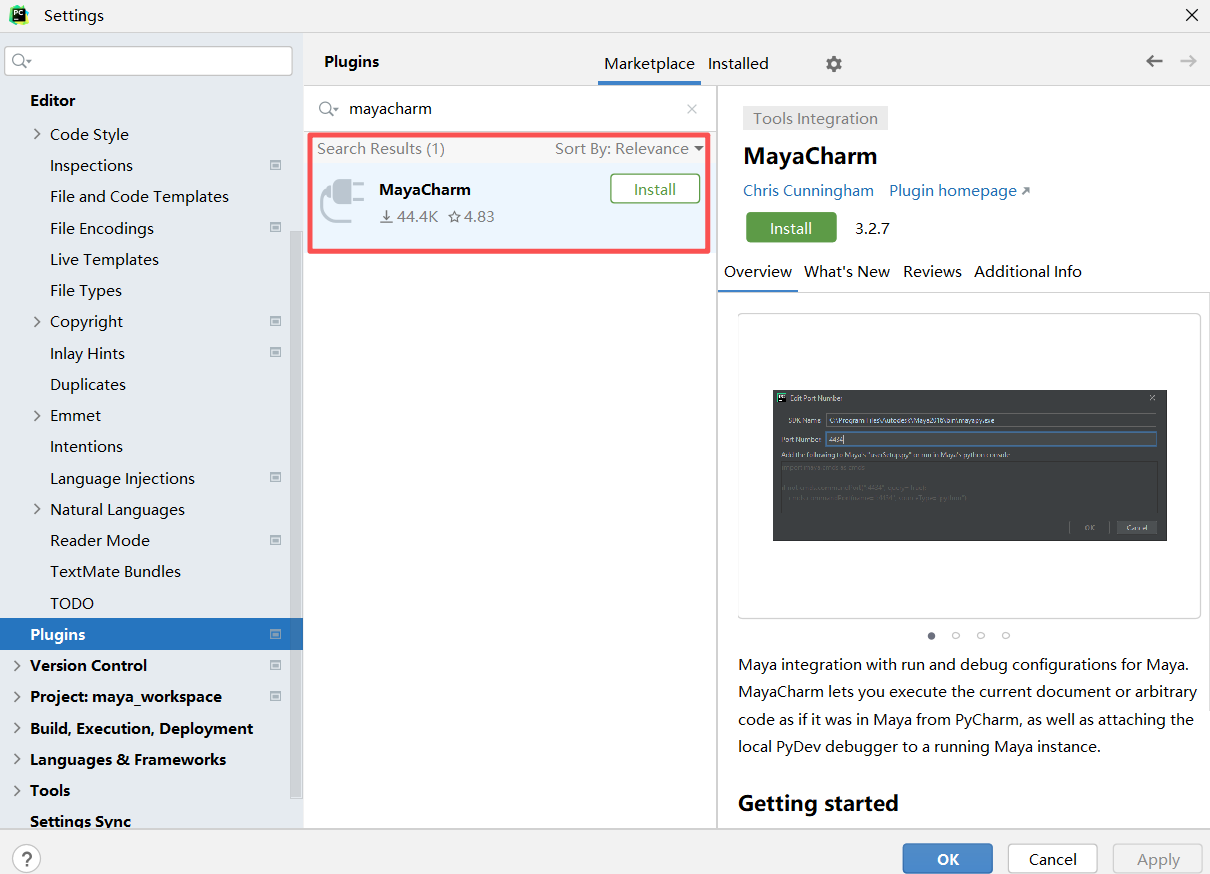Switch to the Marketplace tab
This screenshot has width=1210, height=874.
649,63
